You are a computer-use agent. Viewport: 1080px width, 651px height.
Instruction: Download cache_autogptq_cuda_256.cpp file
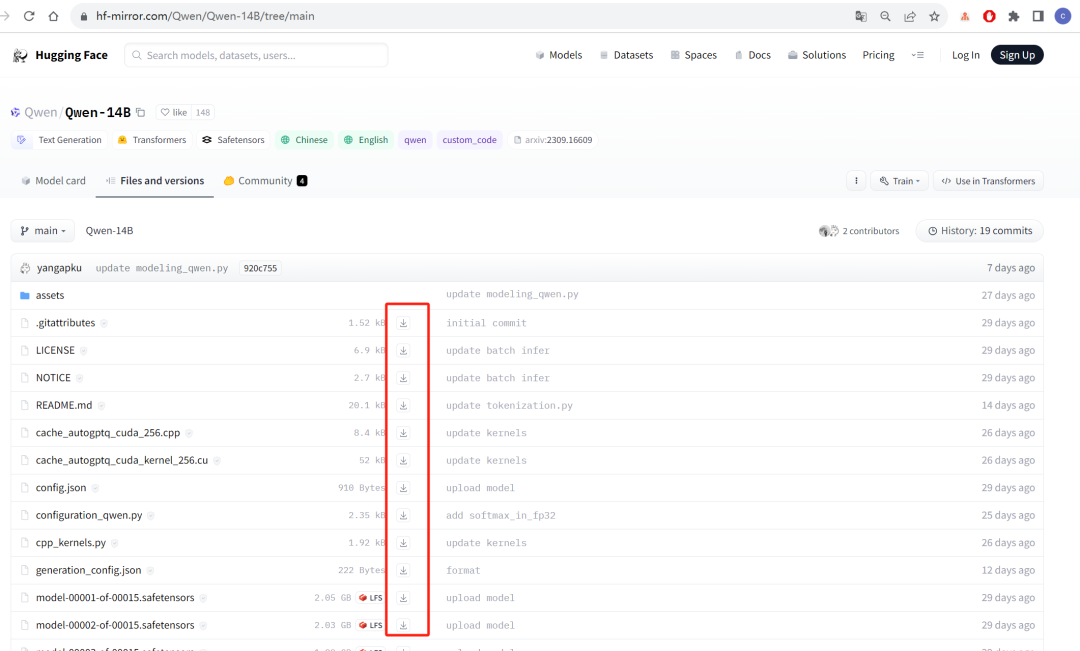coord(404,433)
